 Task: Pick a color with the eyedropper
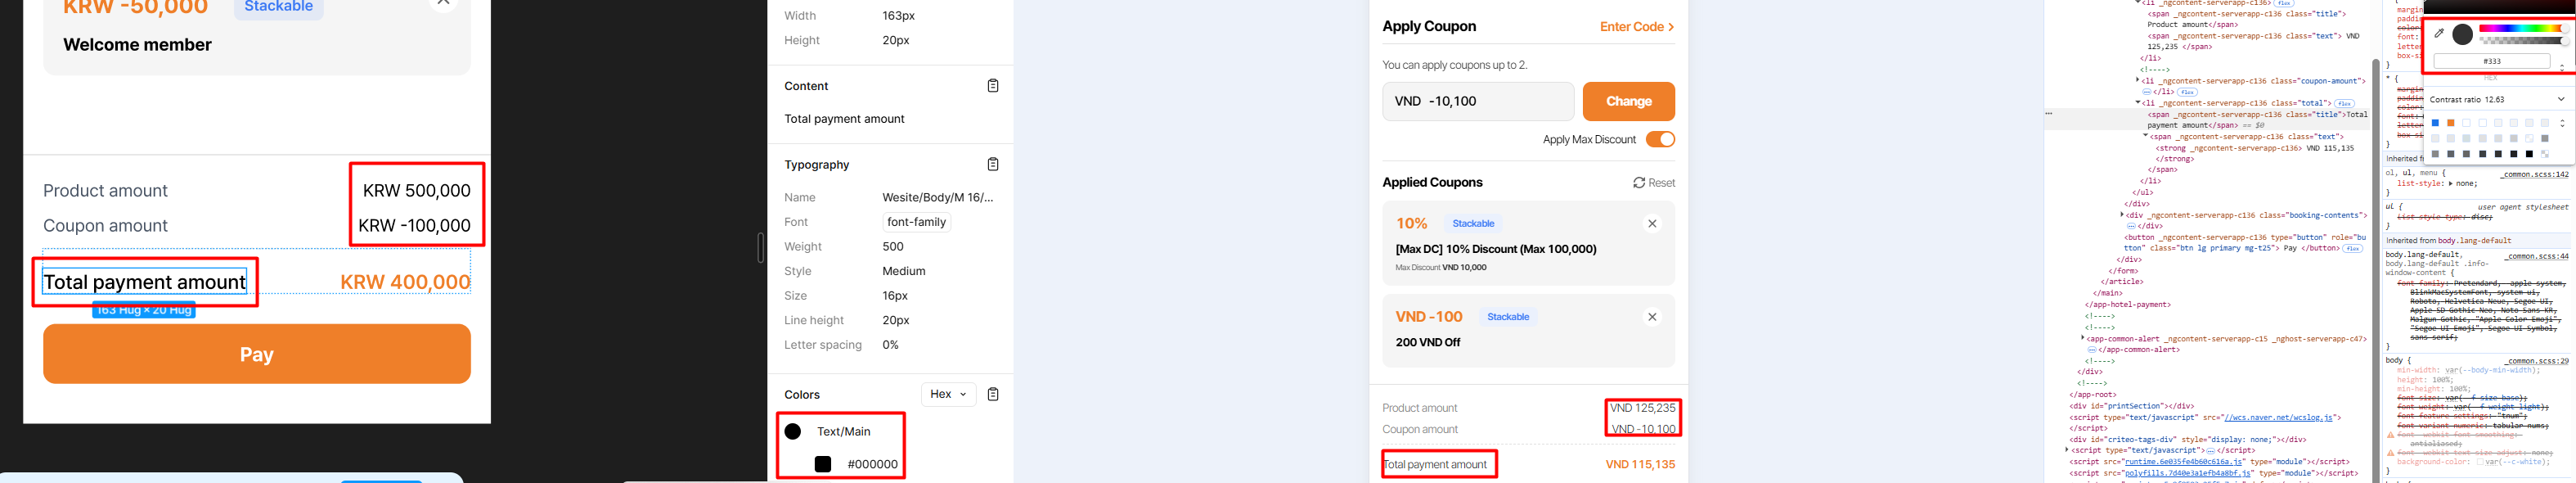(2439, 34)
